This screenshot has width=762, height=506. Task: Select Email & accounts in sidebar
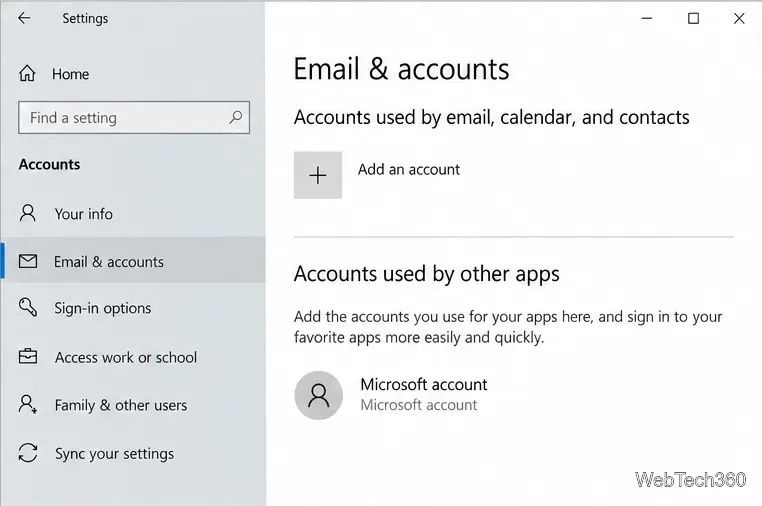(133, 262)
